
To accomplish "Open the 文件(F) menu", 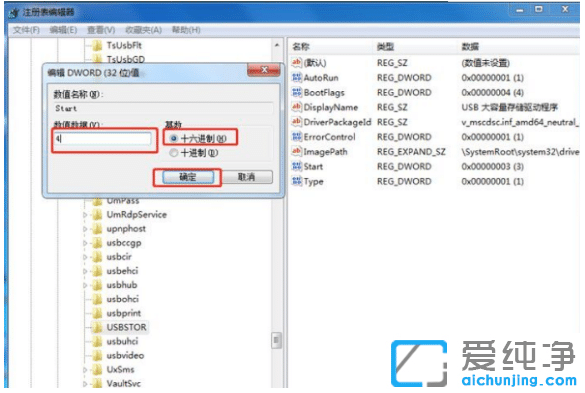I will pos(26,30).
